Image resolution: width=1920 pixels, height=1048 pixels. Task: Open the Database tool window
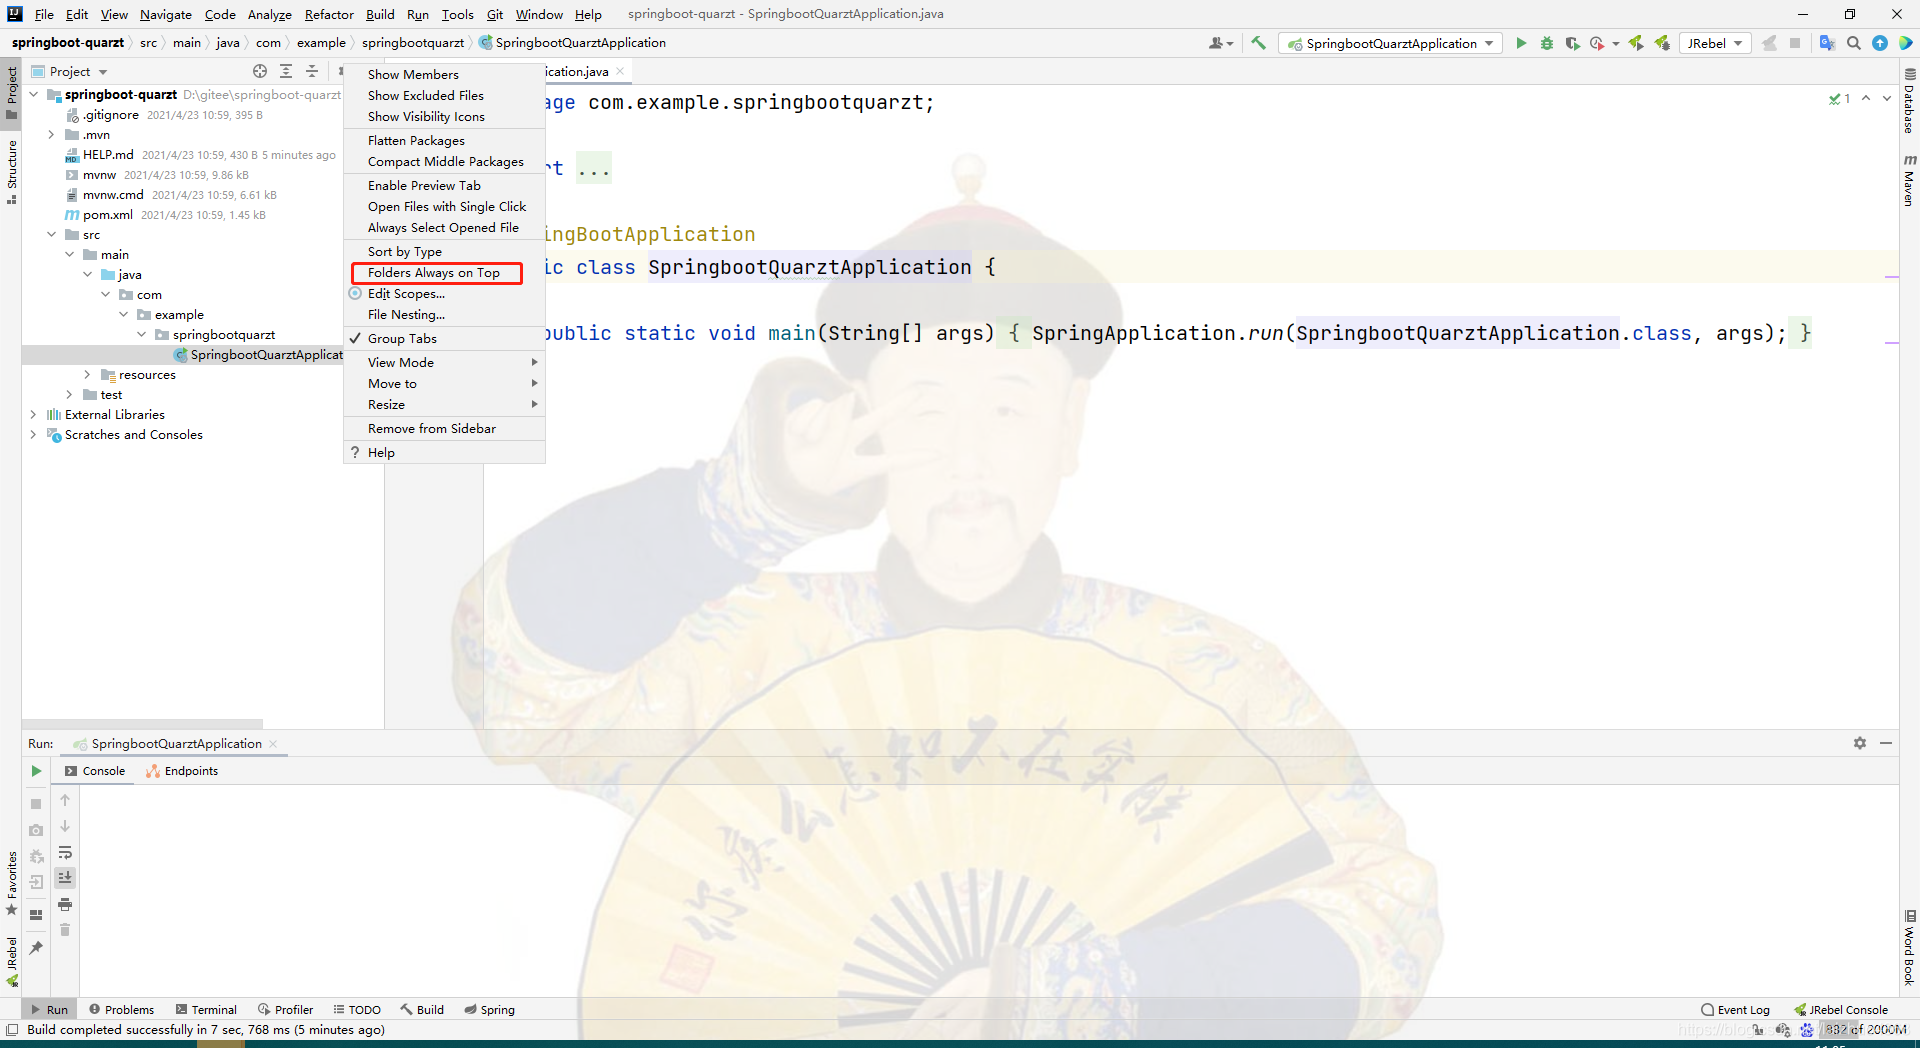point(1909,102)
